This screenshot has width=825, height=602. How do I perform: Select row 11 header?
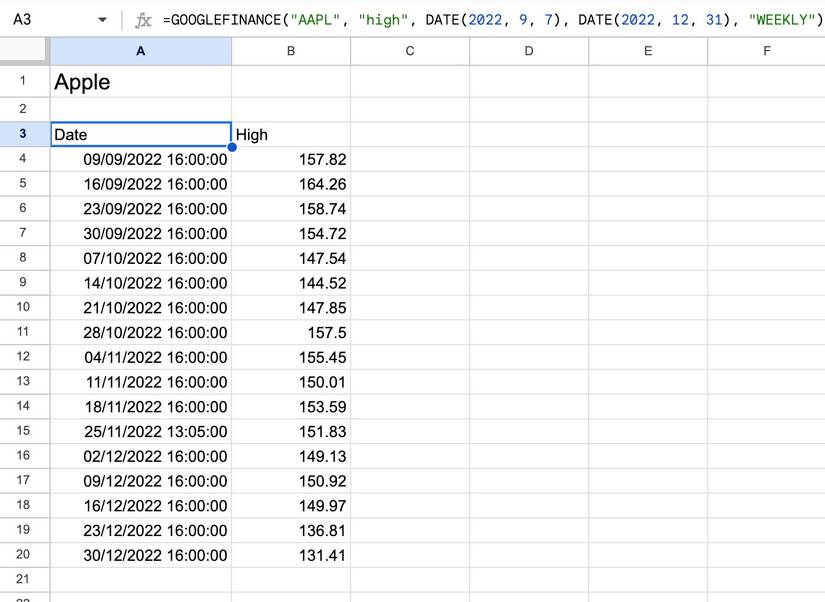(24, 332)
